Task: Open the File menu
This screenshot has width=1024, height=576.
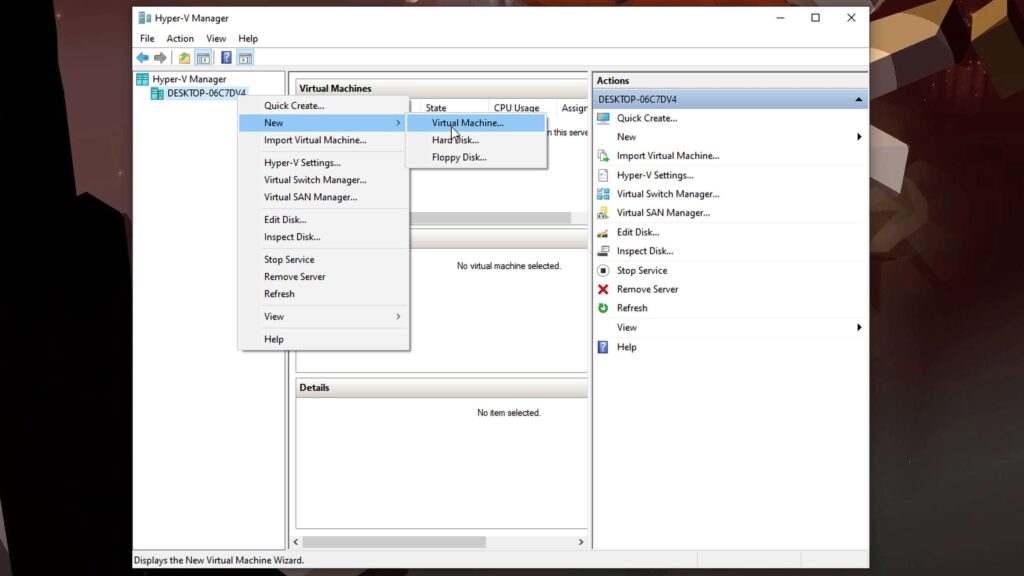Action: pyautogui.click(x=147, y=39)
